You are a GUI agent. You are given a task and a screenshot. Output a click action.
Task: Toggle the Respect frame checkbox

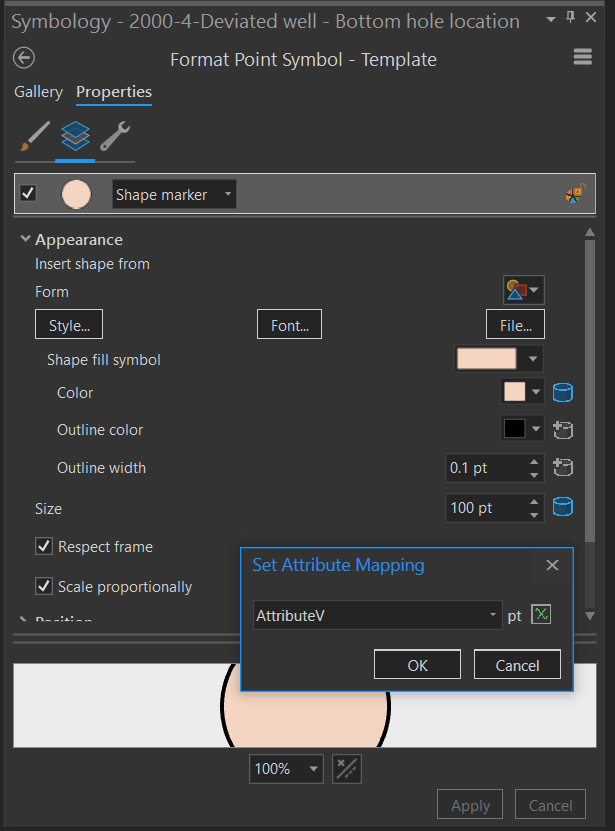(x=43, y=546)
